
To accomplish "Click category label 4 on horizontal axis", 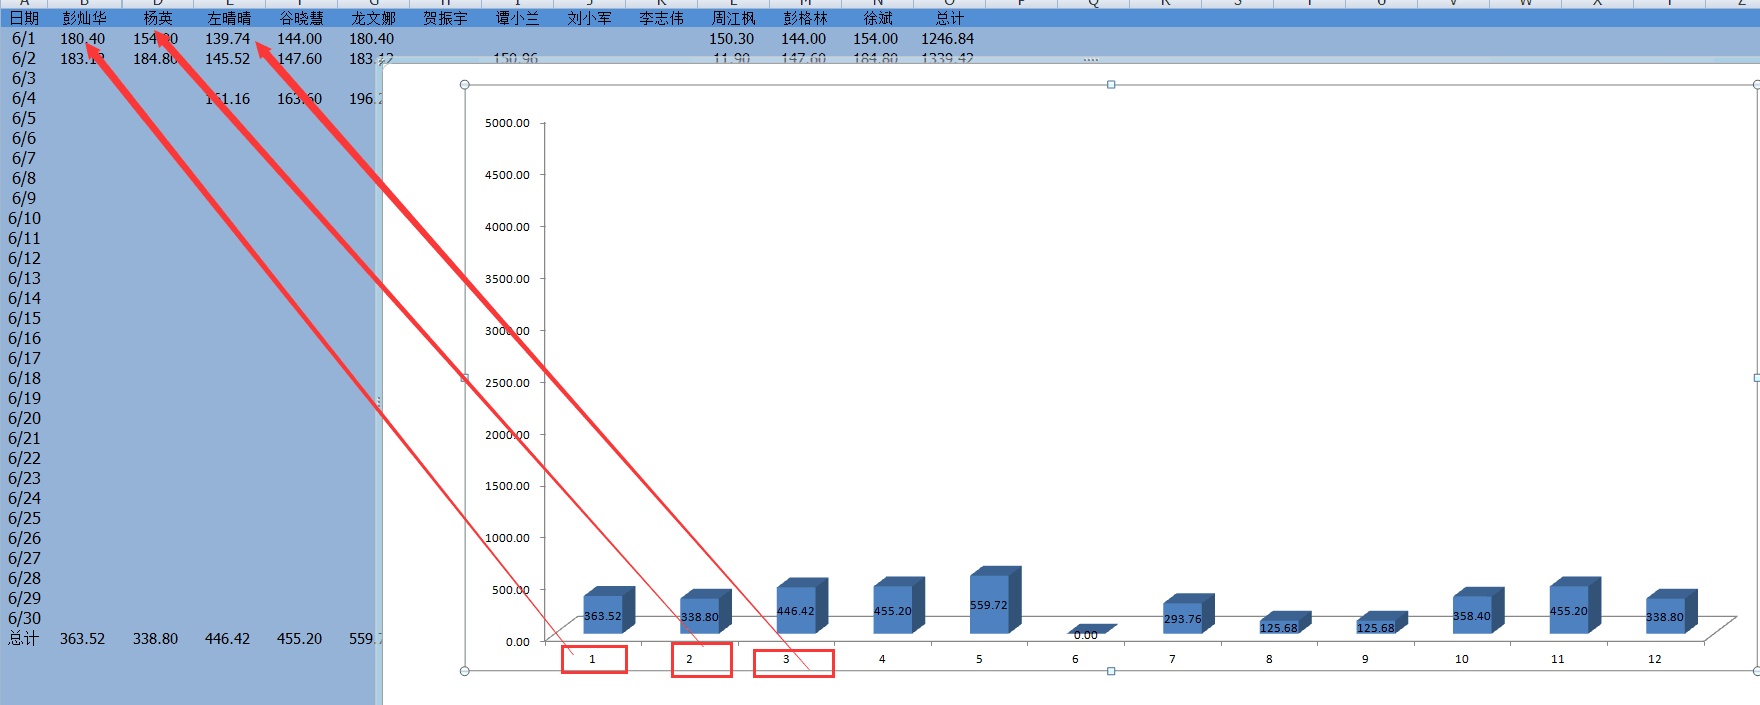I will click(x=882, y=659).
